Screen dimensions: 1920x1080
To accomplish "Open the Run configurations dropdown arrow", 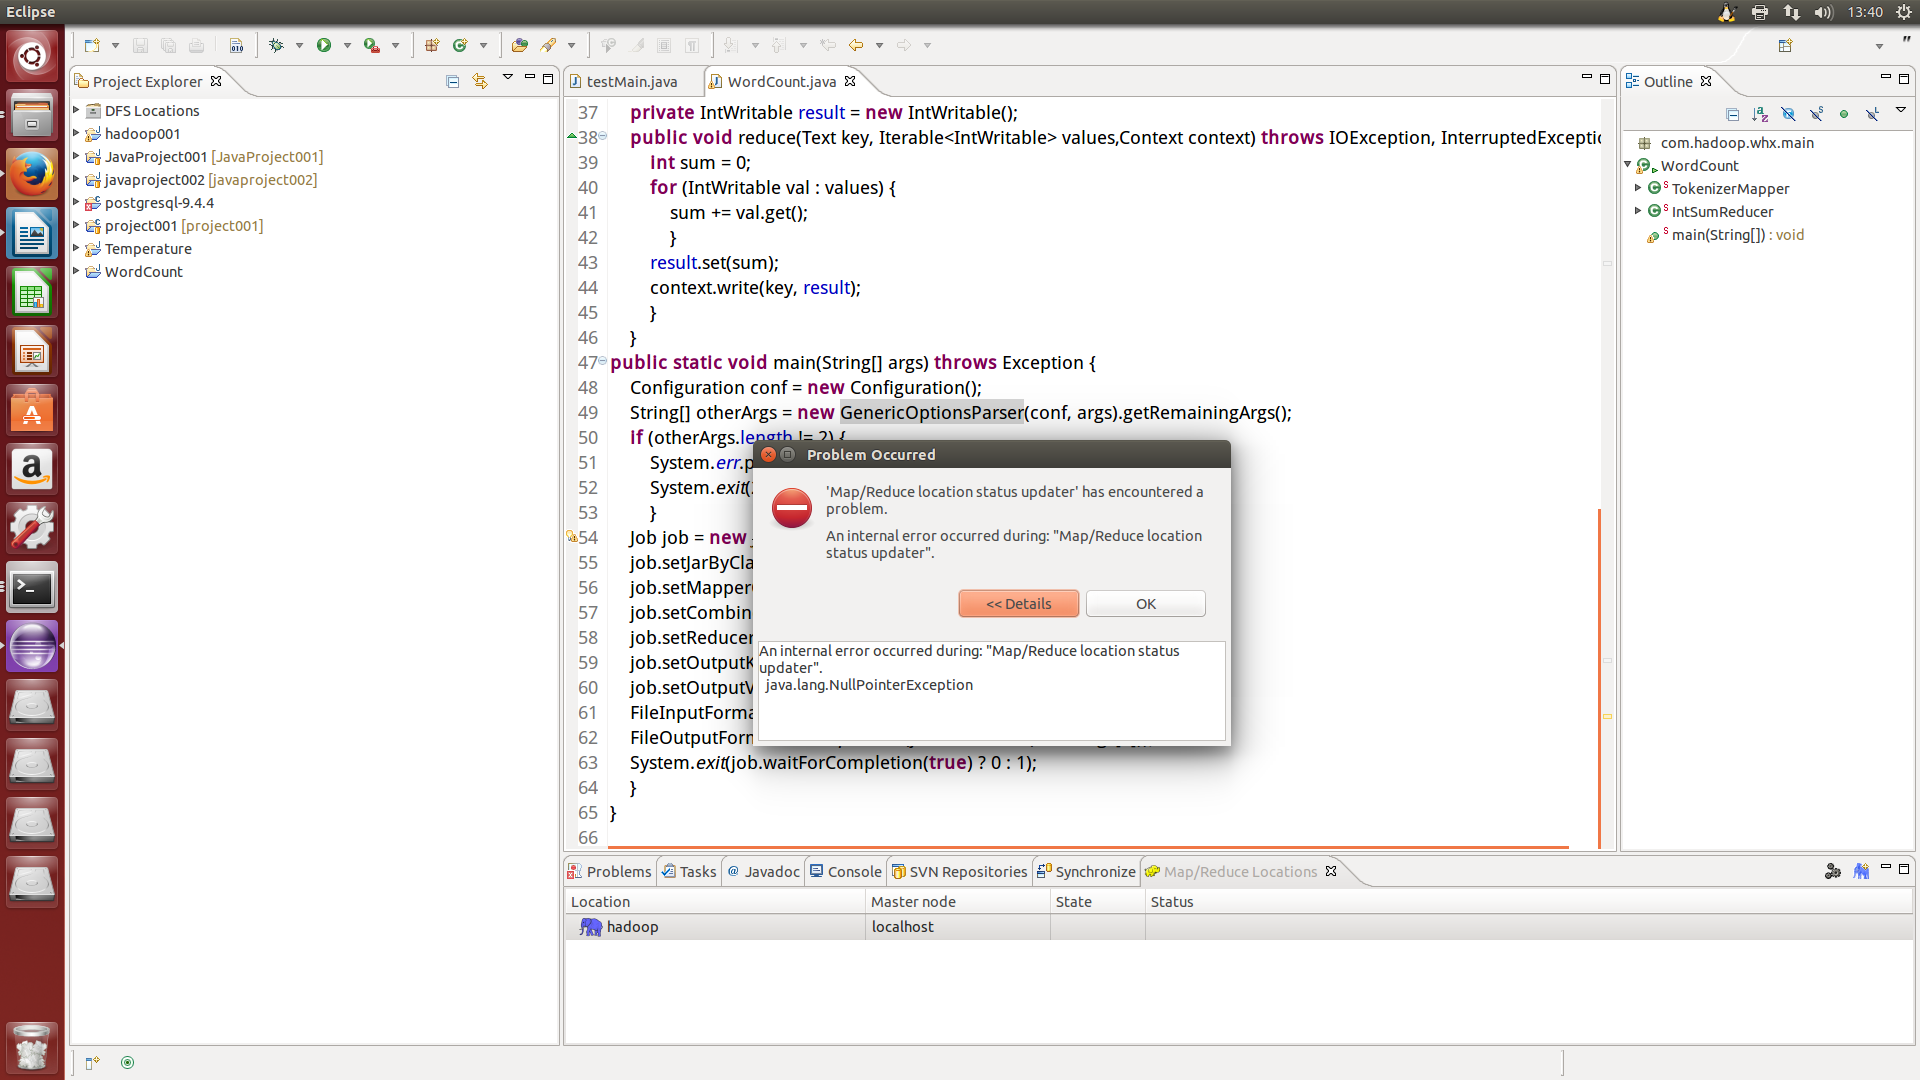I will pos(347,45).
